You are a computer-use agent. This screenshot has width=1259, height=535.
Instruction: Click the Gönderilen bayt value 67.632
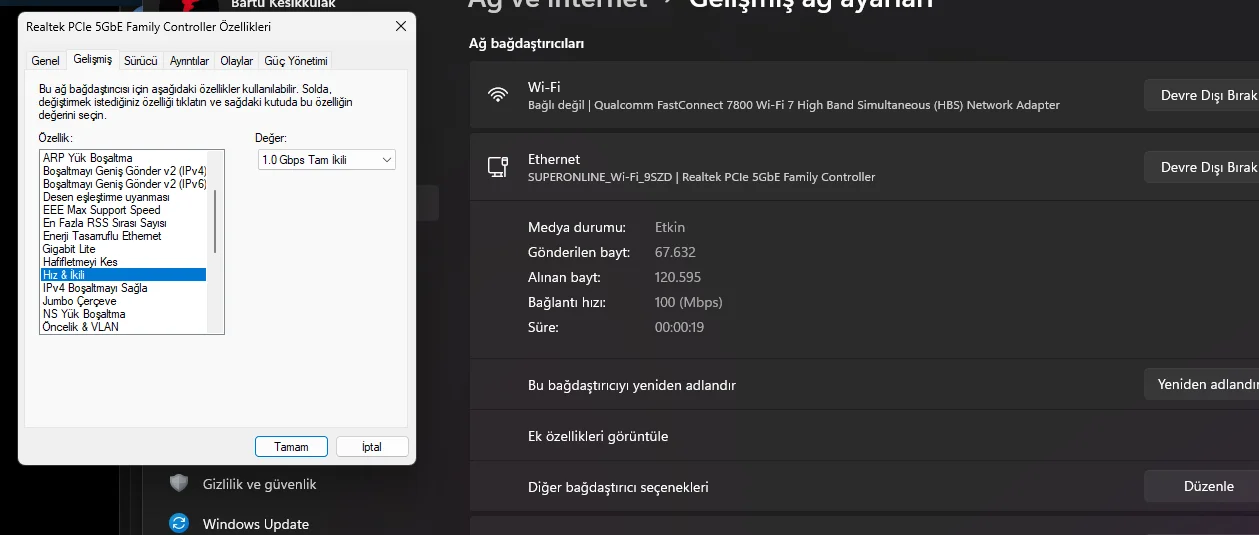click(x=675, y=252)
